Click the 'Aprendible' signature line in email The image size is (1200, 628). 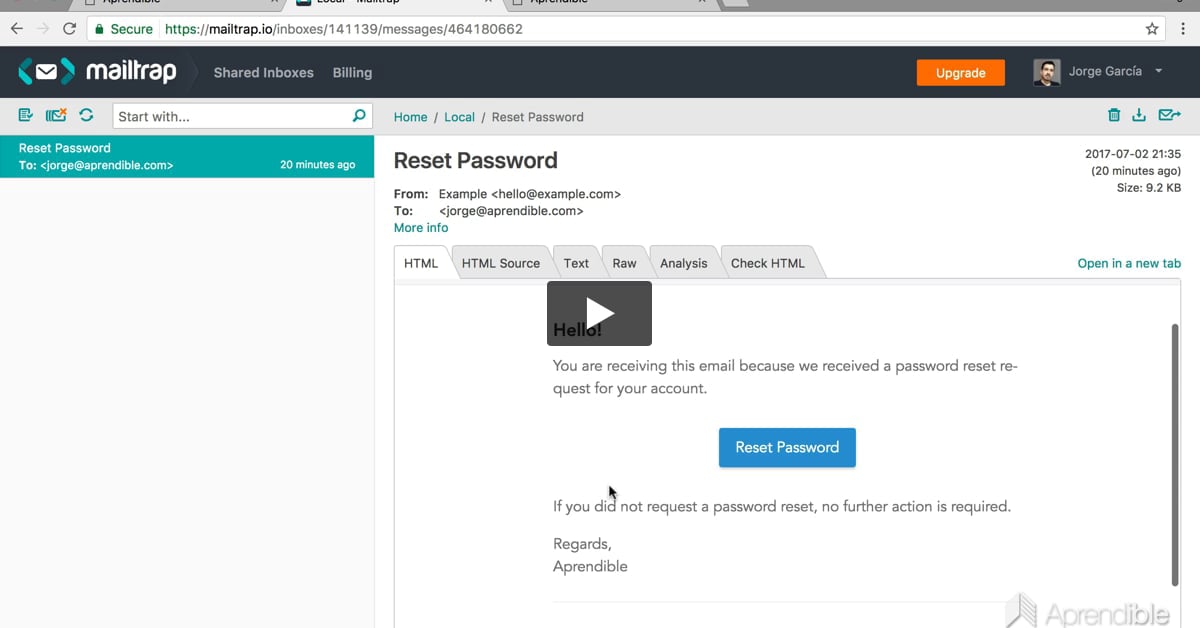pyautogui.click(x=590, y=566)
